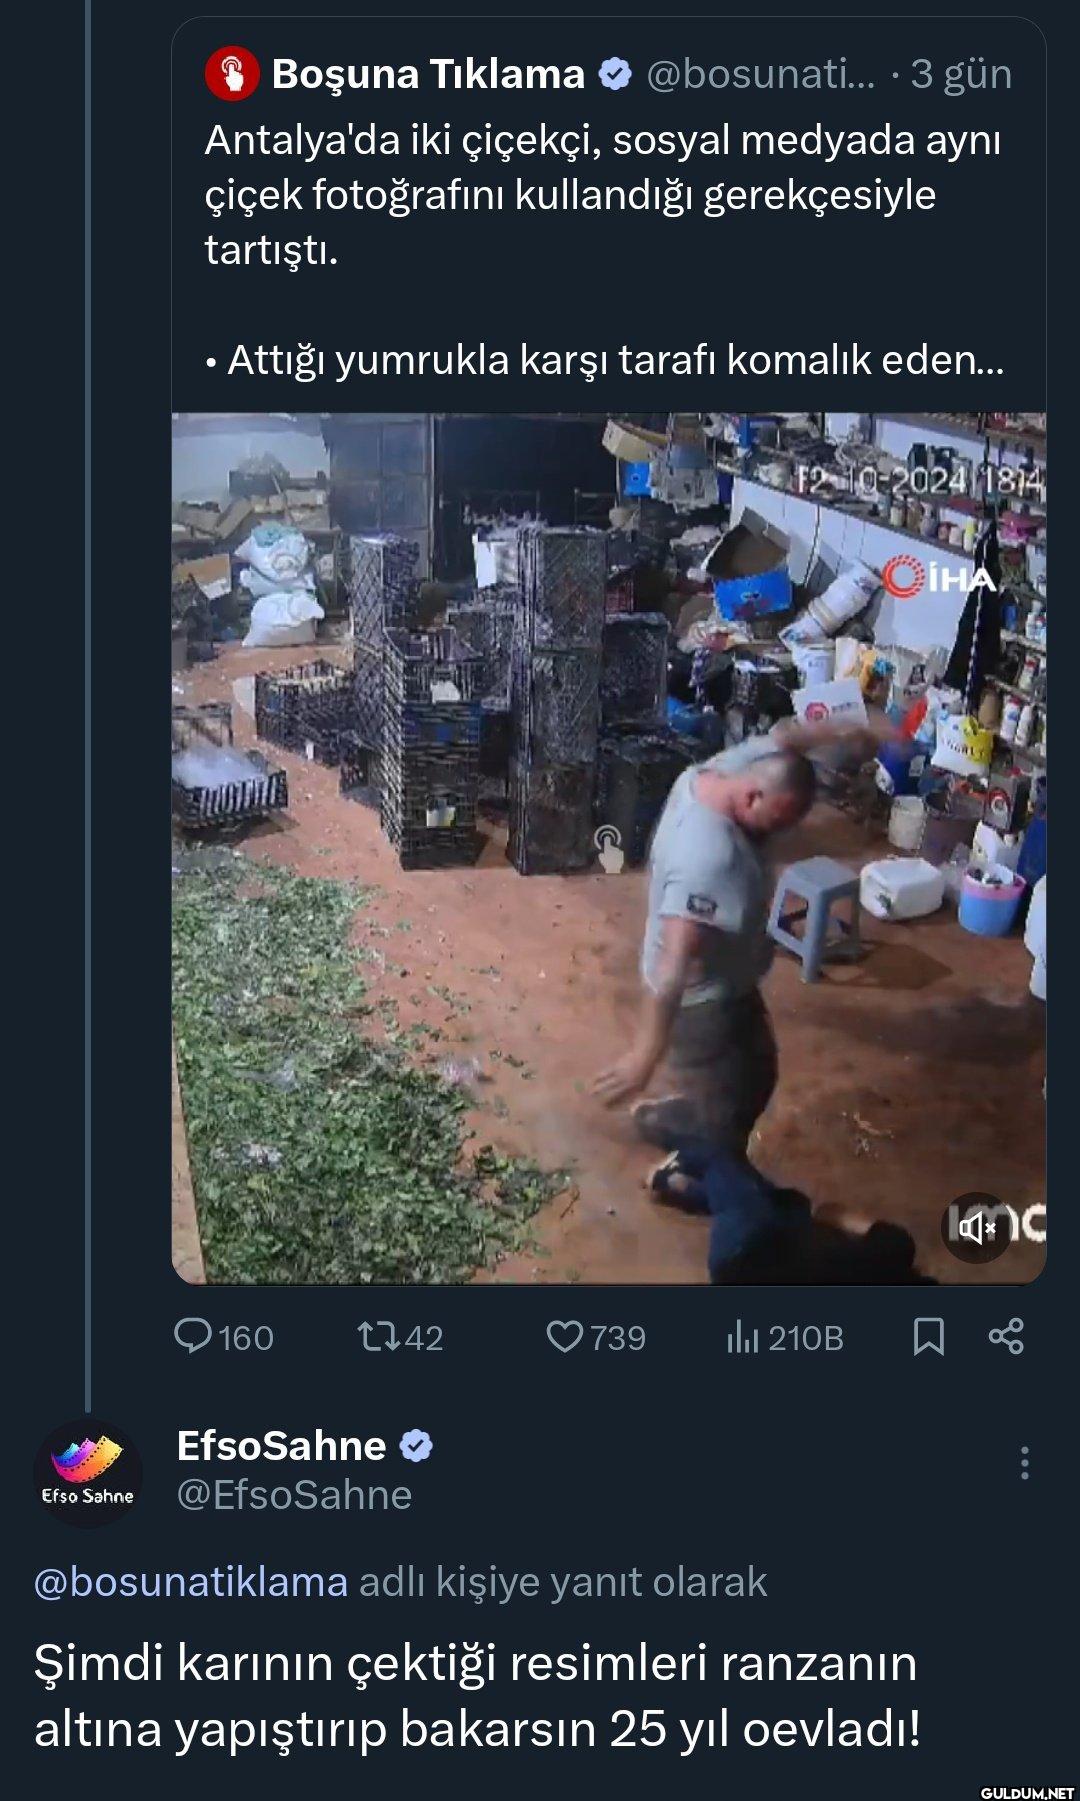Tap the share icon on the post
Image resolution: width=1080 pixels, height=1801 pixels.
1005,1336
